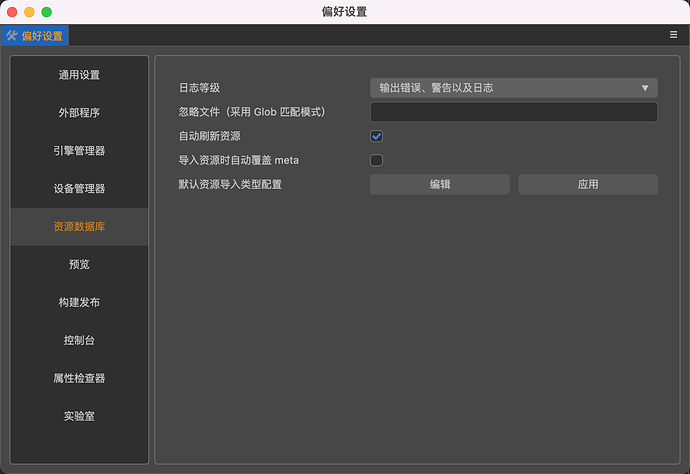Click the 编辑 button
Viewport: 690px width, 474px height.
(x=440, y=184)
